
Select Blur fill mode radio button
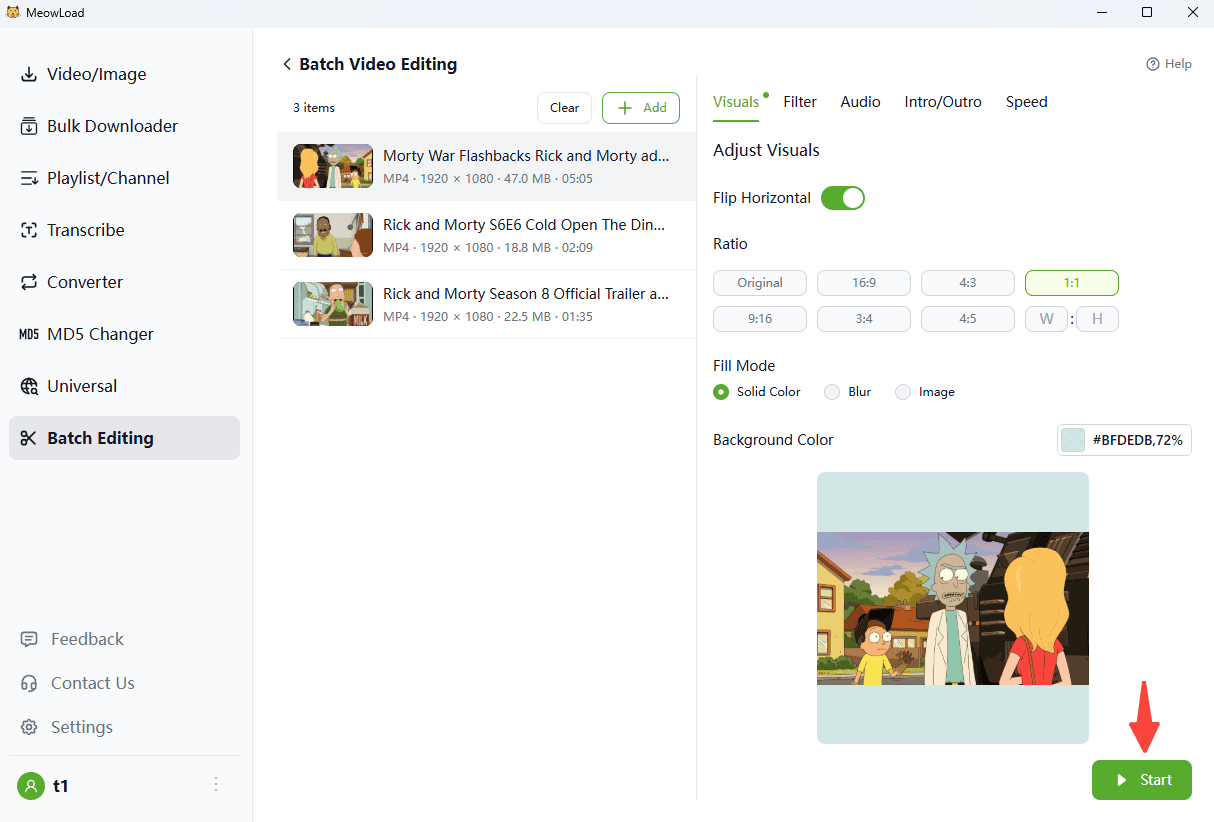tap(831, 392)
